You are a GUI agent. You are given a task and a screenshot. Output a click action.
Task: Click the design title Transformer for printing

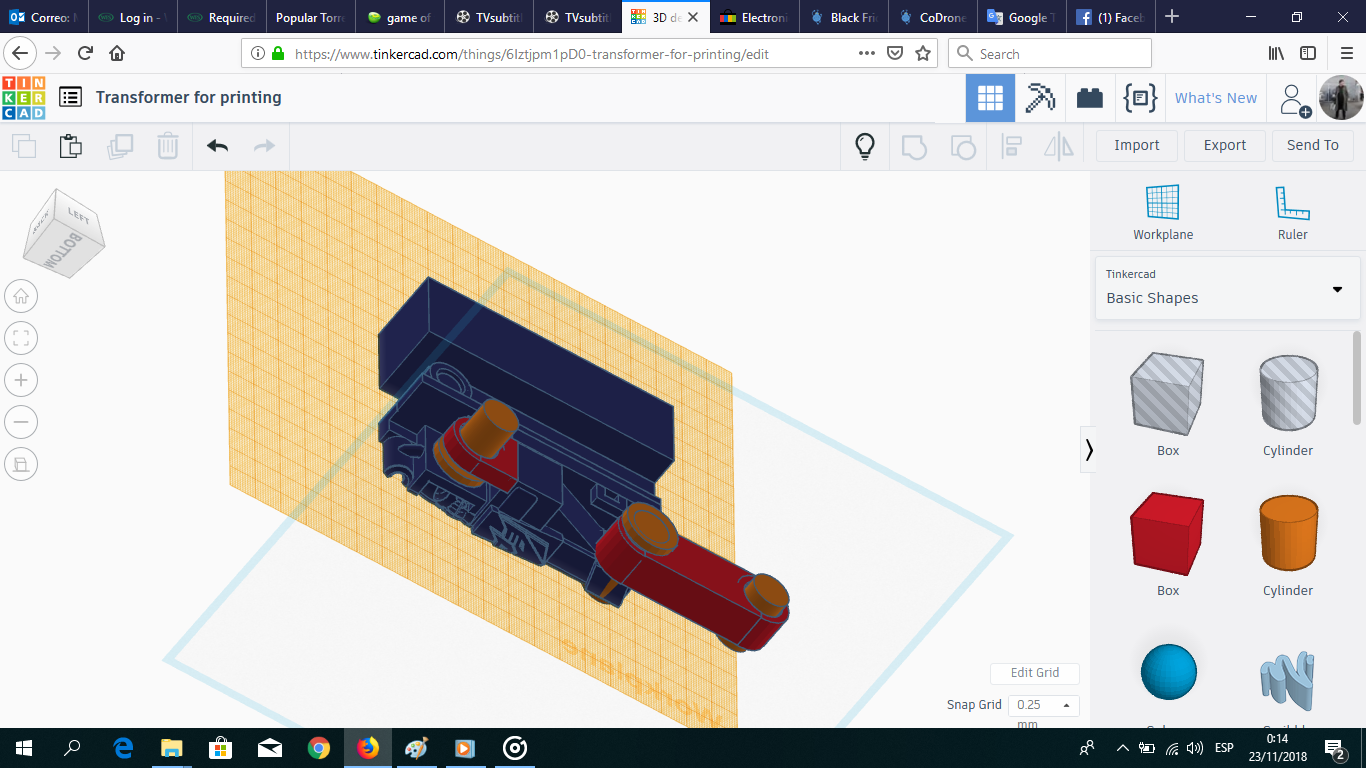tap(189, 97)
